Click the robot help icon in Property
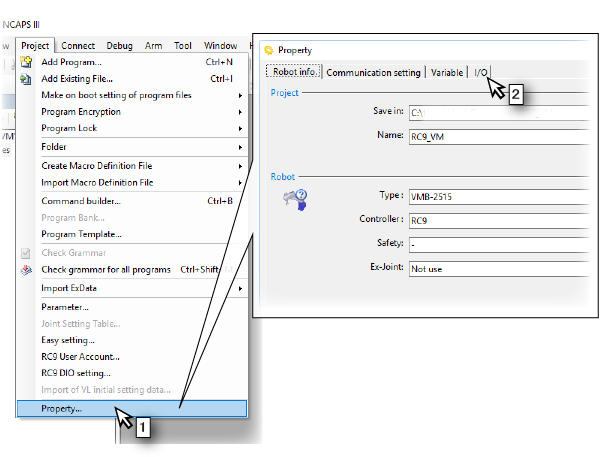The width and height of the screenshot is (600, 457). [x=295, y=200]
